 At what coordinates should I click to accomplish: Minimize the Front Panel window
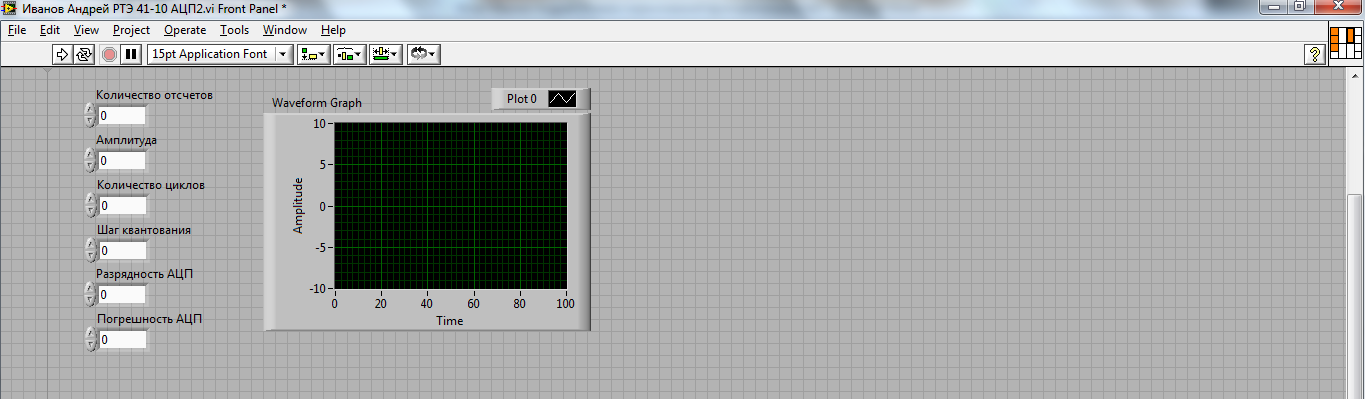click(x=1273, y=7)
